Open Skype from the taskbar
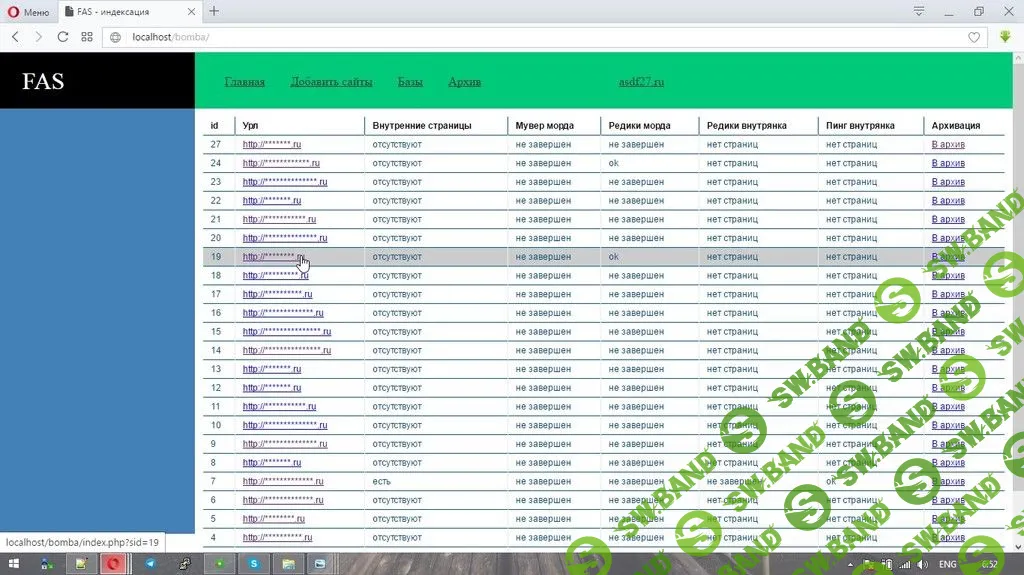1024x575 pixels. click(254, 564)
